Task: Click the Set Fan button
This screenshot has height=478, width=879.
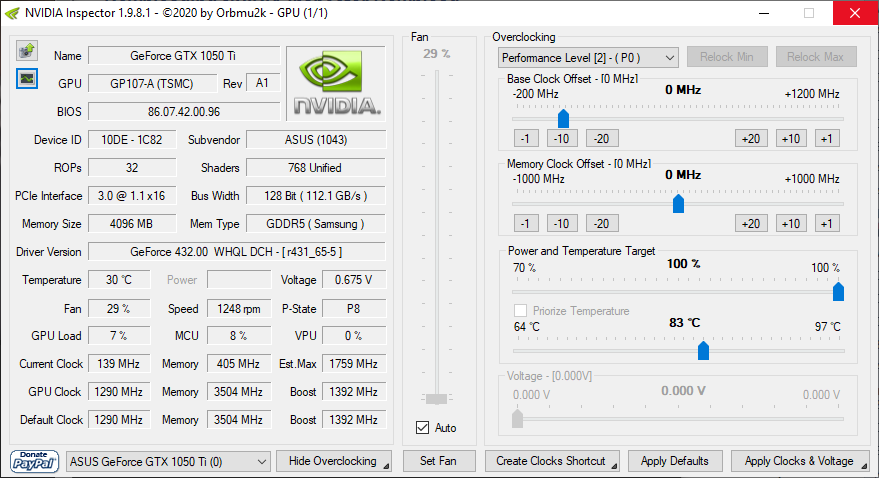Action: pyautogui.click(x=438, y=461)
